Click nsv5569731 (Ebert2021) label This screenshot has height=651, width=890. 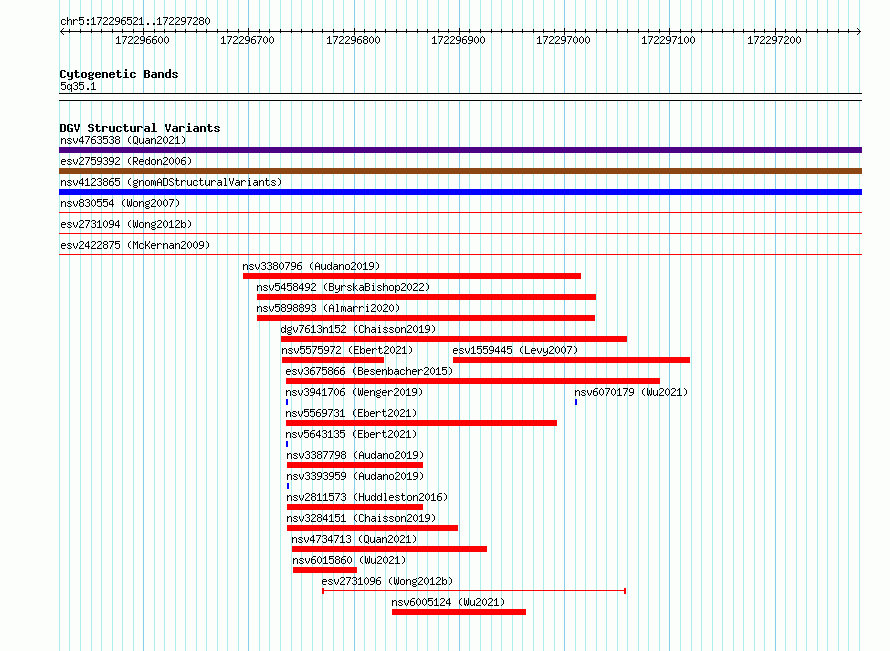click(351, 413)
